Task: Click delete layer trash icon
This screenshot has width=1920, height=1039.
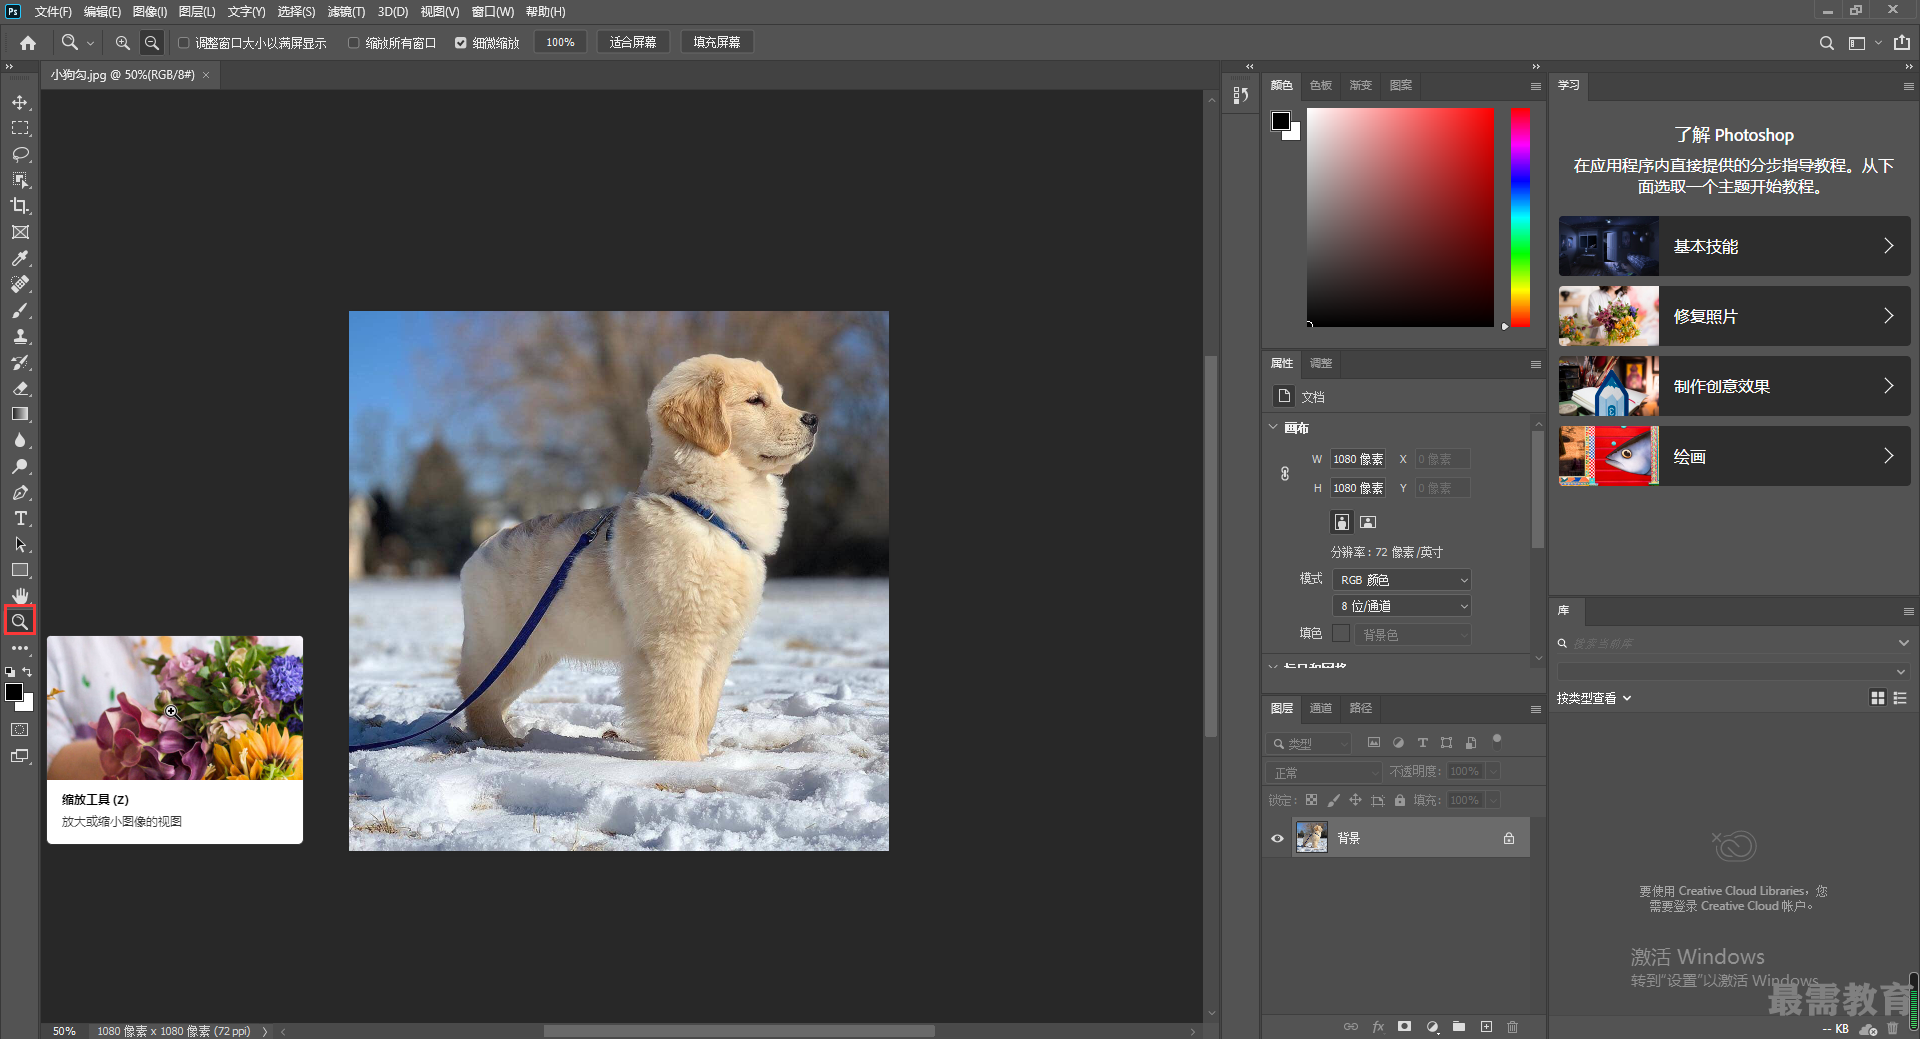Action: click(1513, 1027)
